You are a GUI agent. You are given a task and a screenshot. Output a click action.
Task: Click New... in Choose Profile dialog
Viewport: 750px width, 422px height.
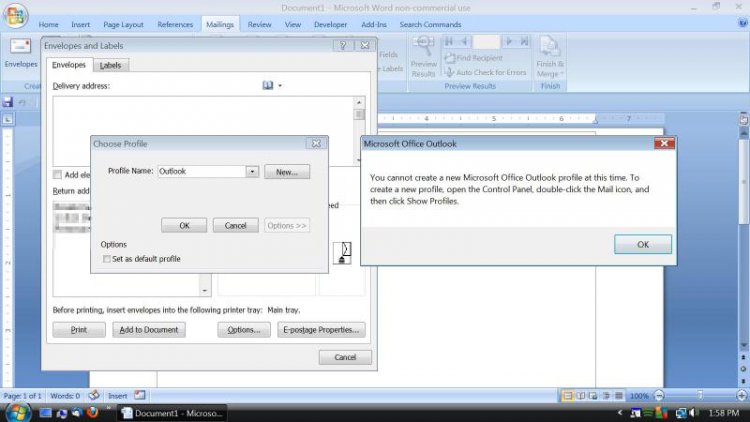(287, 172)
